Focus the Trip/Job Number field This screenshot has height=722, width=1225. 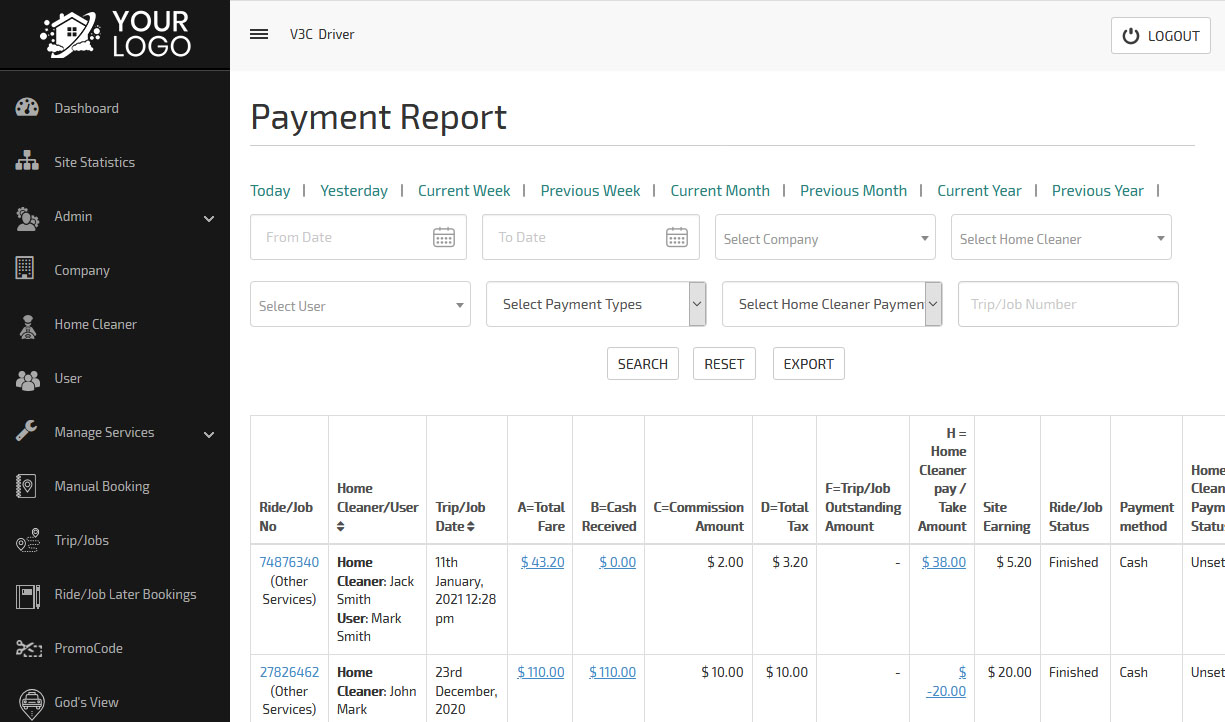1068,304
